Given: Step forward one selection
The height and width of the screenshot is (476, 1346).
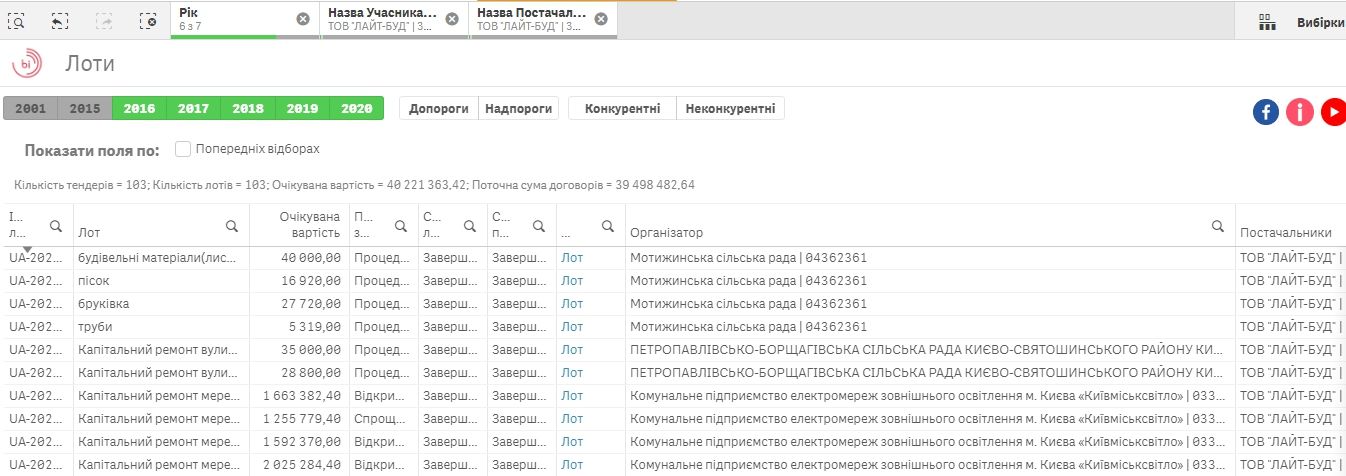Looking at the screenshot, I should [104, 20].
